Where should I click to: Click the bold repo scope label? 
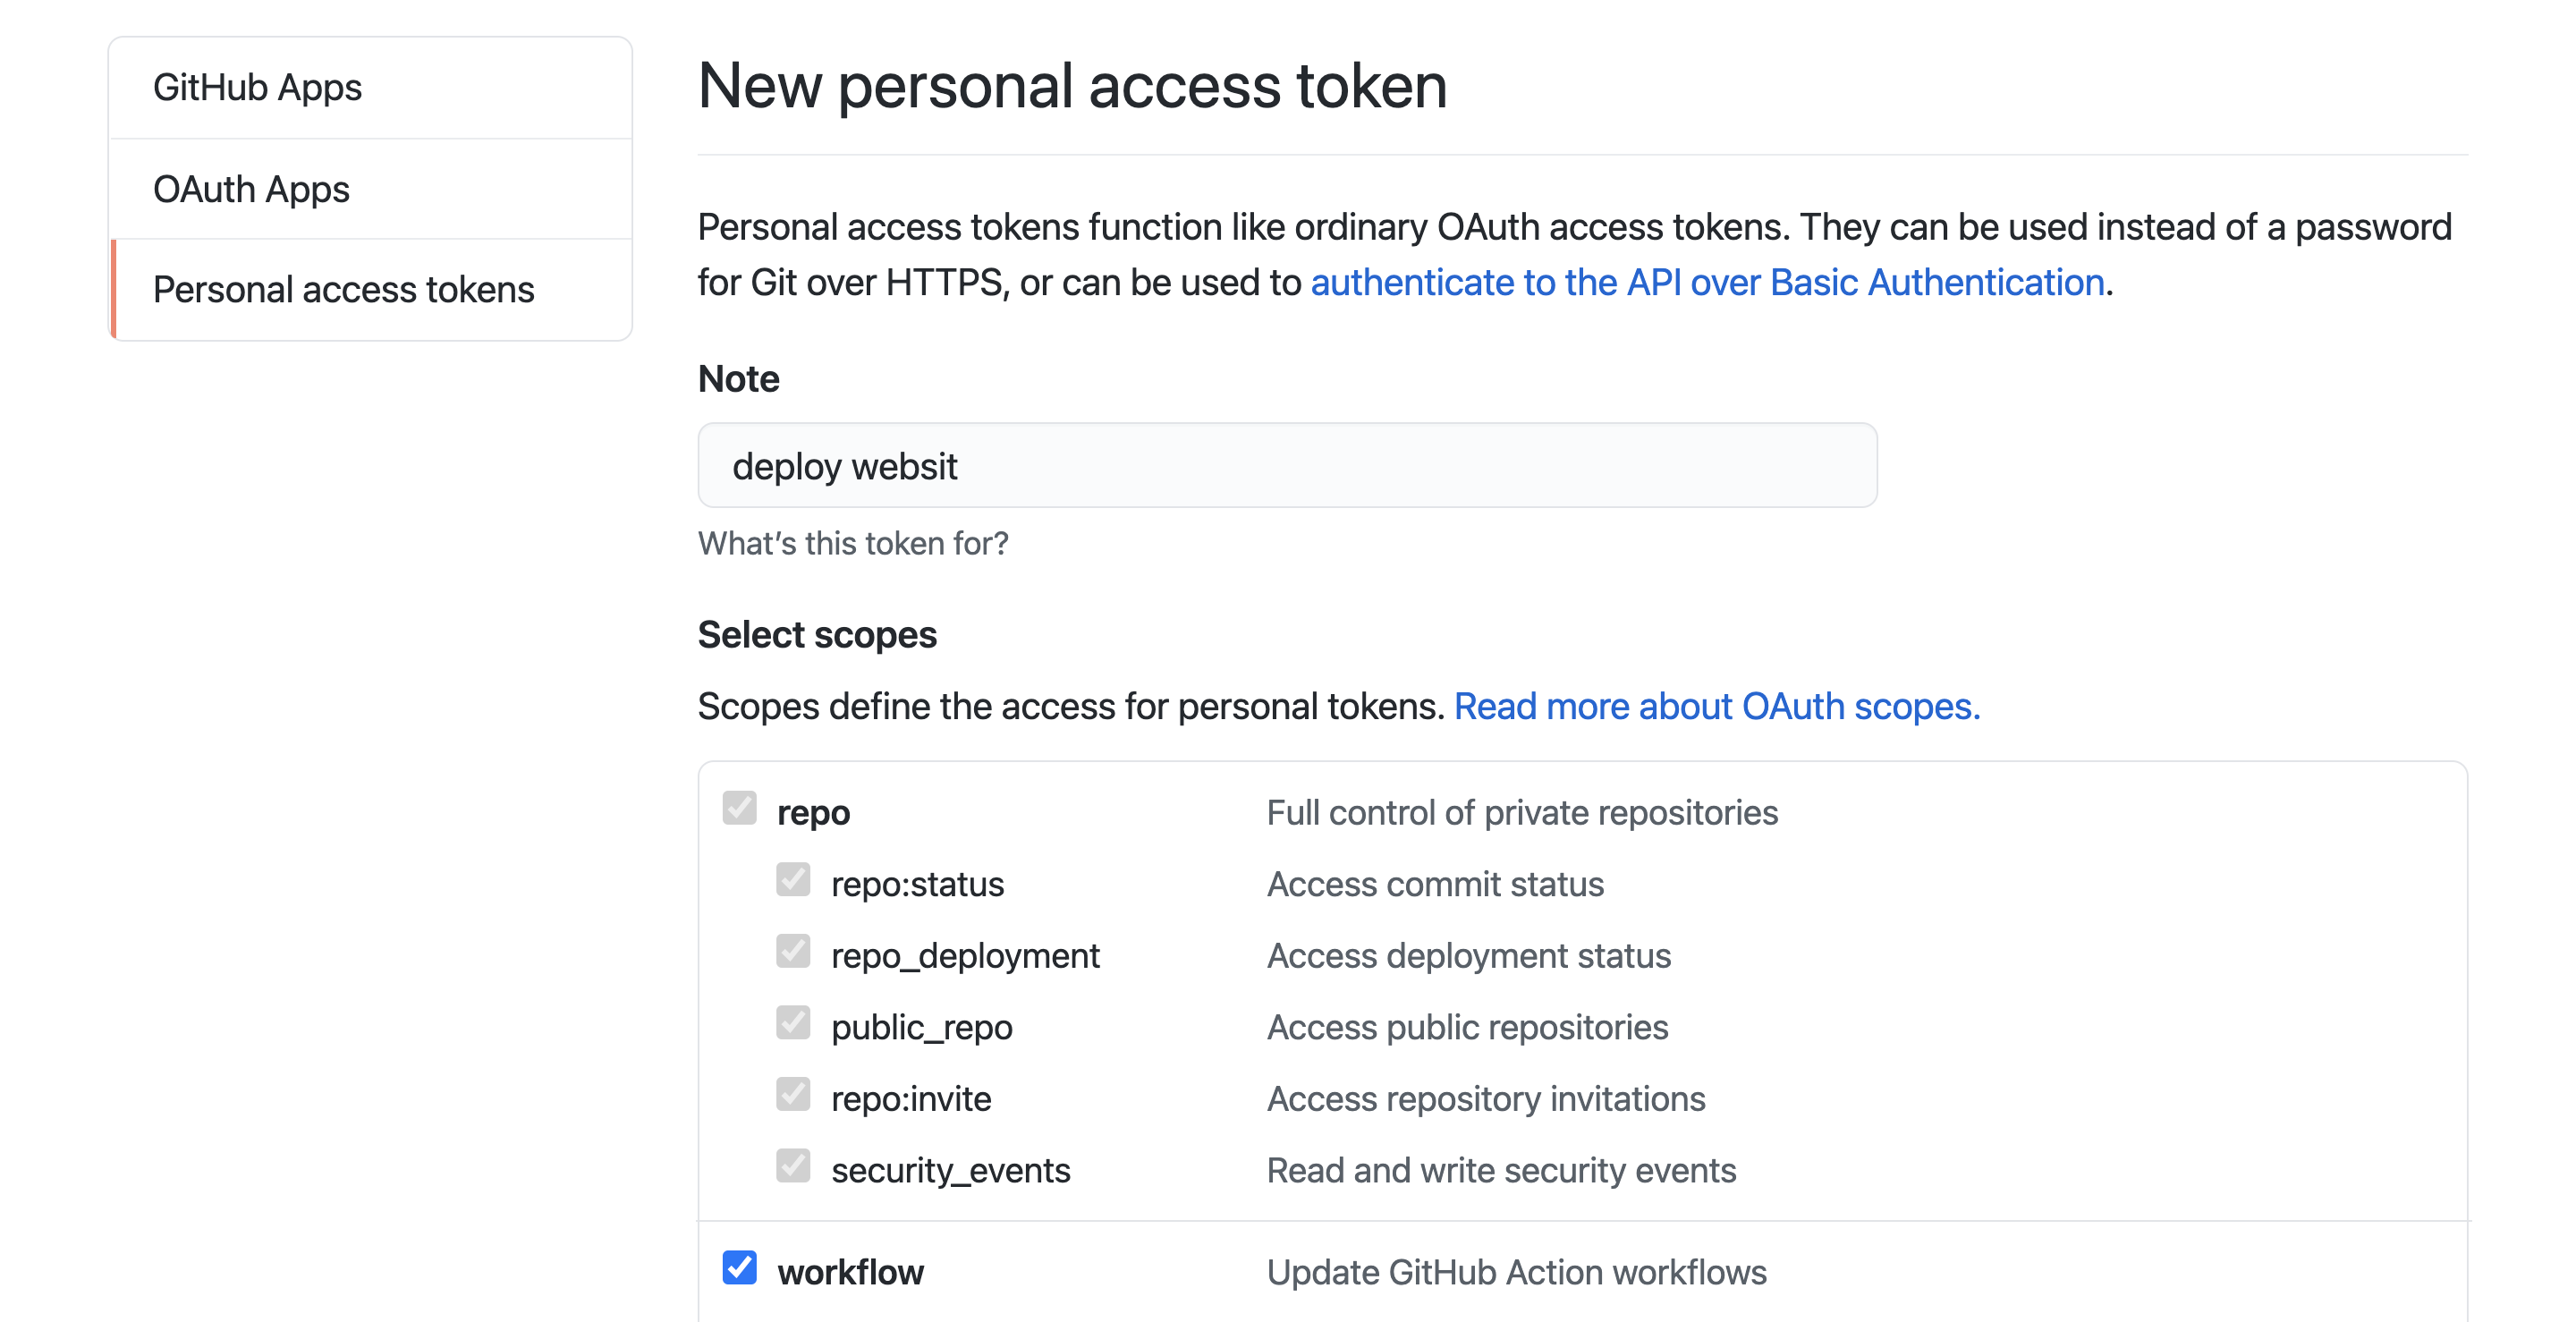coord(813,811)
